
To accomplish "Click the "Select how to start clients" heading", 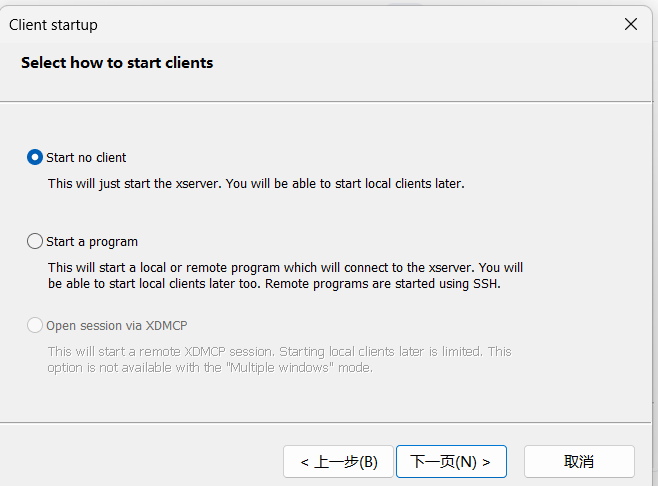I will [x=117, y=62].
